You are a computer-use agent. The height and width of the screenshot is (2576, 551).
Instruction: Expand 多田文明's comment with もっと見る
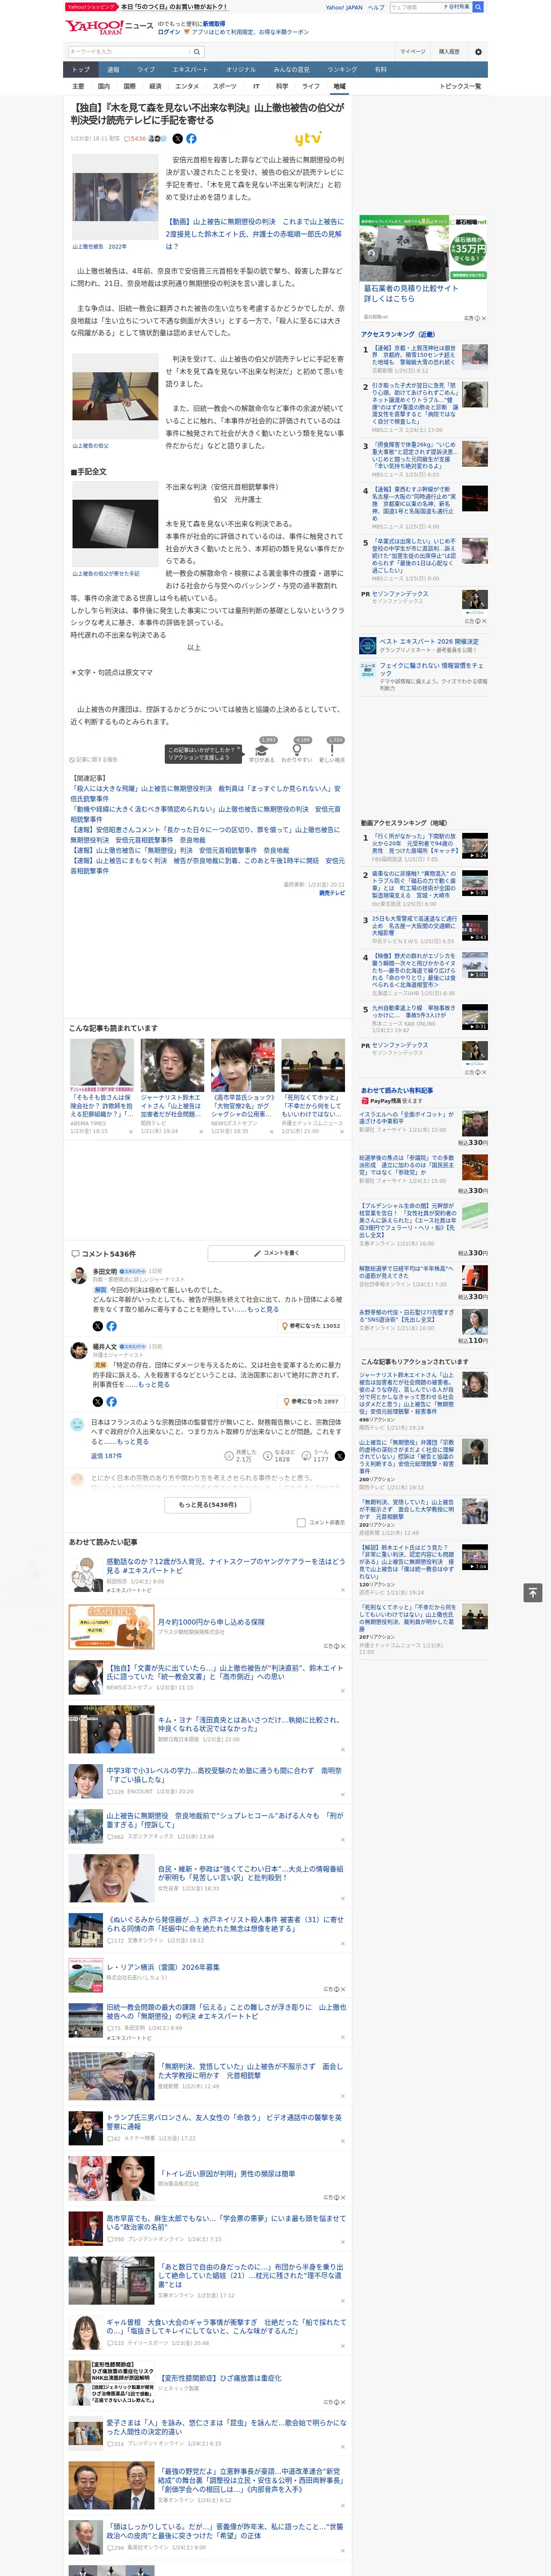tap(263, 1309)
